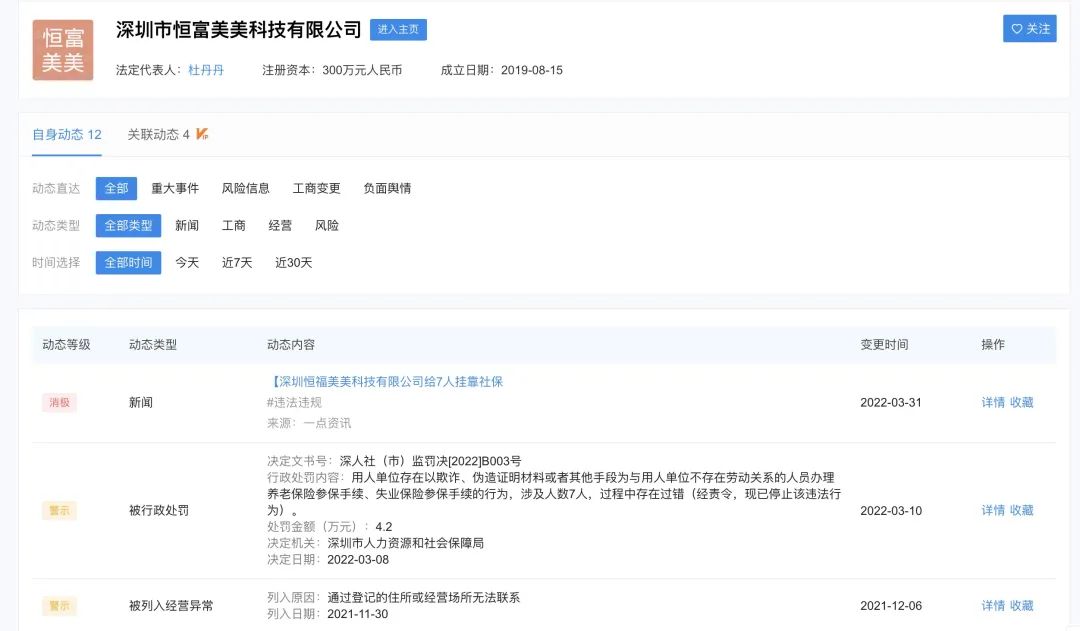Click the 消极 tag on the news row
Viewport: 1080px width, 631px height.
pos(59,402)
